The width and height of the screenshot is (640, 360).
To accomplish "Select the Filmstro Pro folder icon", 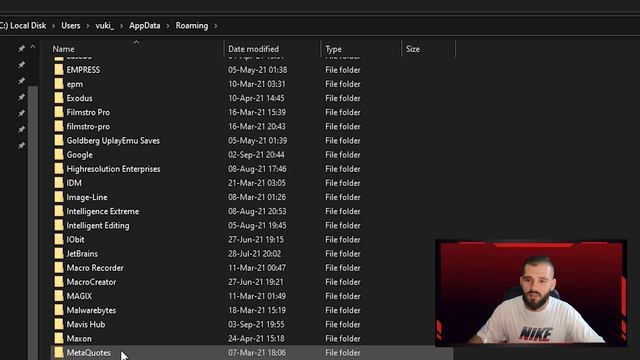I will [59, 112].
